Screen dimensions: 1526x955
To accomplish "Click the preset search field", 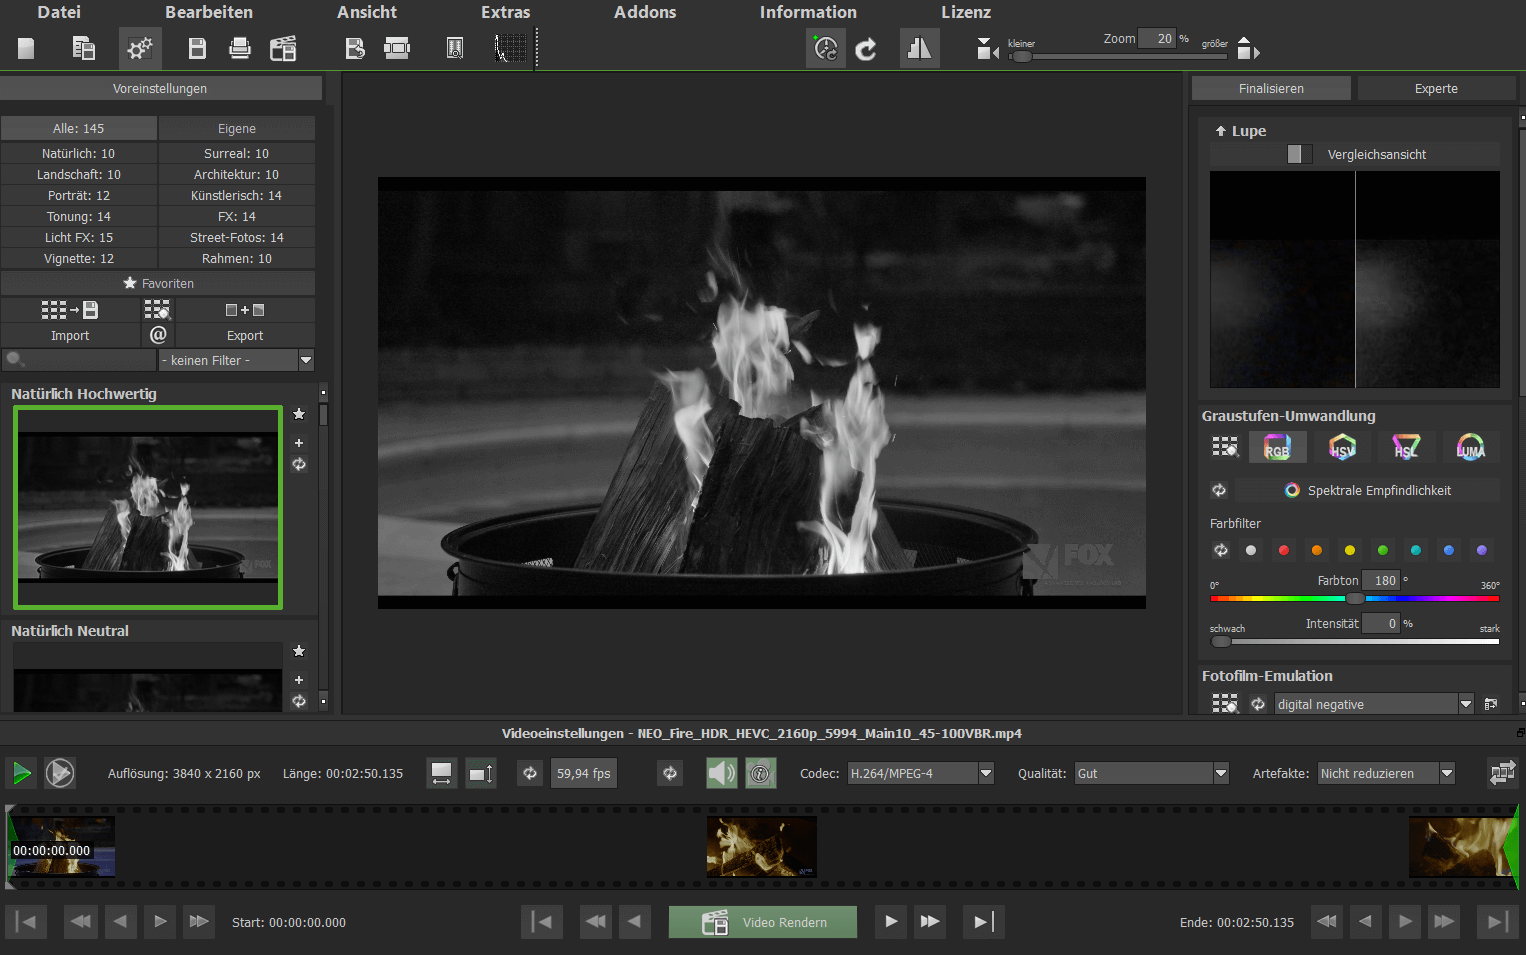I will point(79,360).
